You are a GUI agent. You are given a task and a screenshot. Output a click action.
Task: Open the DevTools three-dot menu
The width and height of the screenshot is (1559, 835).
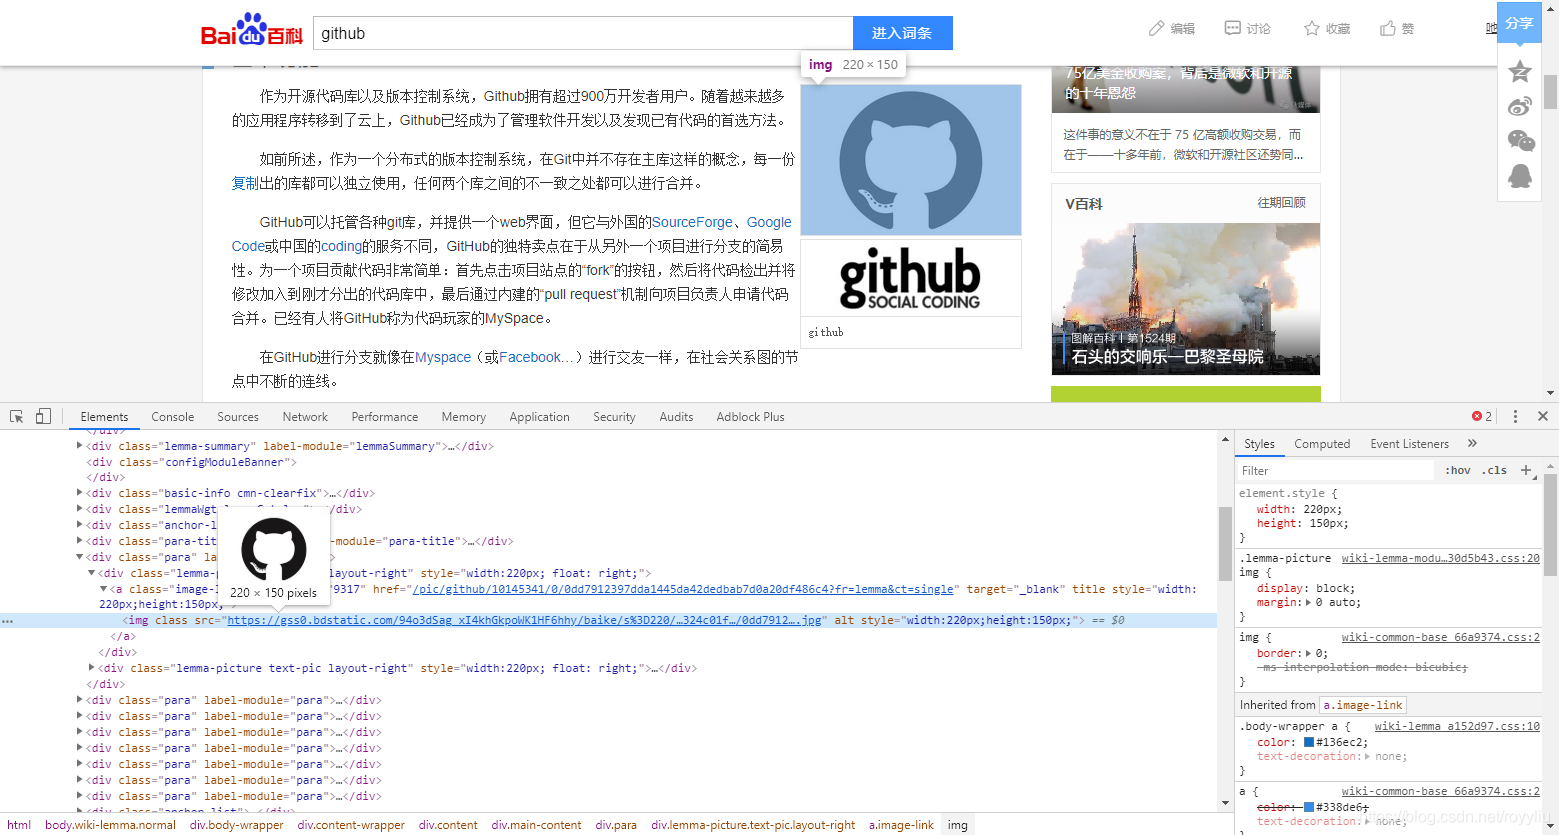coord(1515,416)
